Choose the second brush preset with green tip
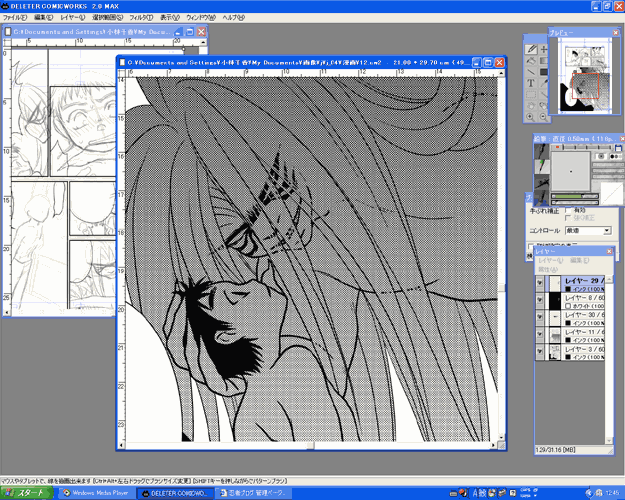 pyautogui.click(x=542, y=166)
